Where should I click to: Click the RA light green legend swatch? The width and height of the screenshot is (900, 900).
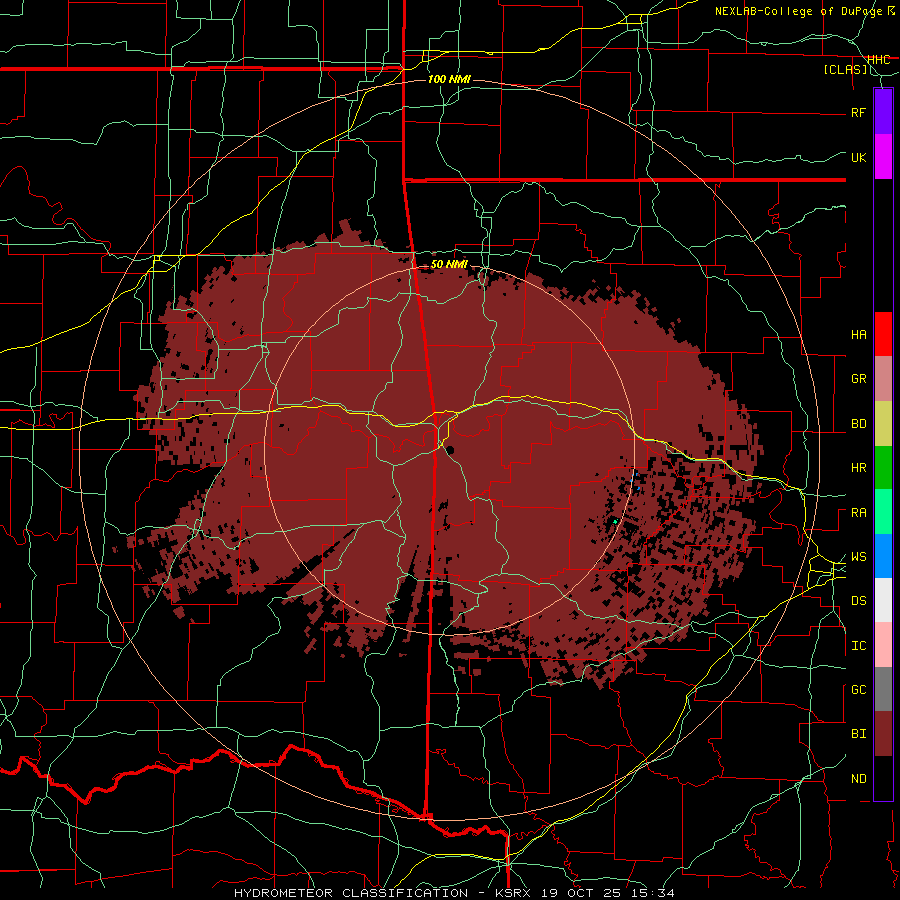[x=883, y=512]
